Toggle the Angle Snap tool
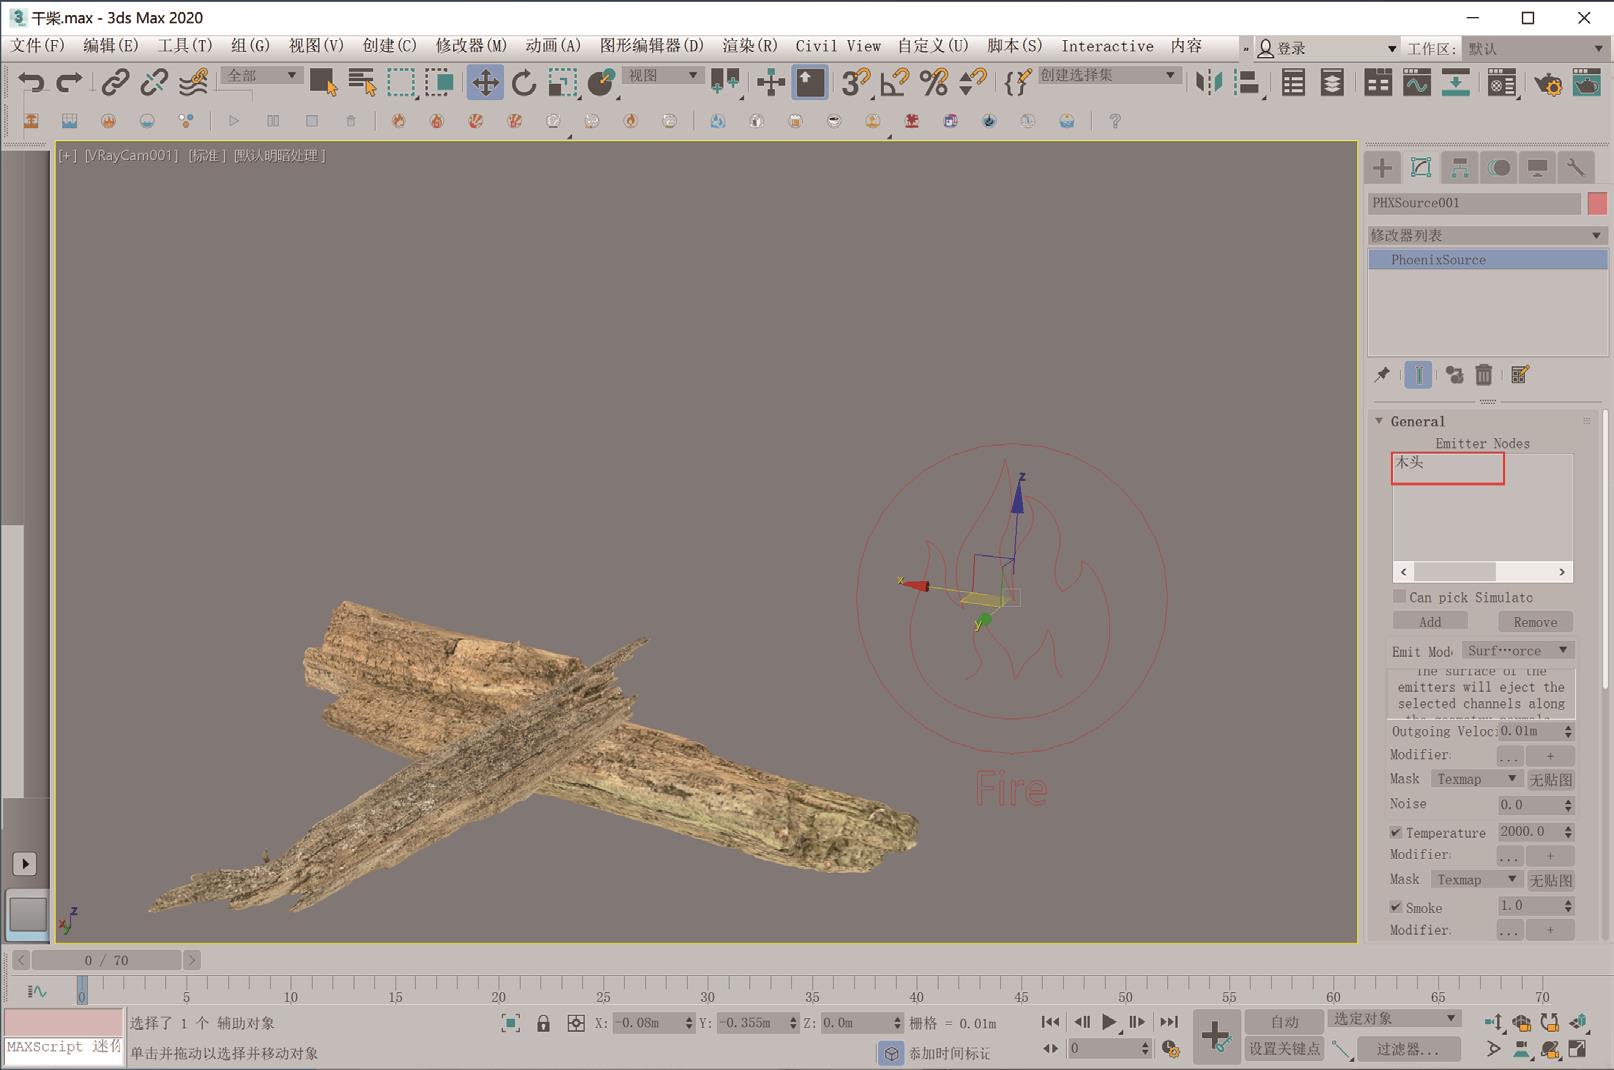This screenshot has width=1614, height=1070. pos(893,83)
